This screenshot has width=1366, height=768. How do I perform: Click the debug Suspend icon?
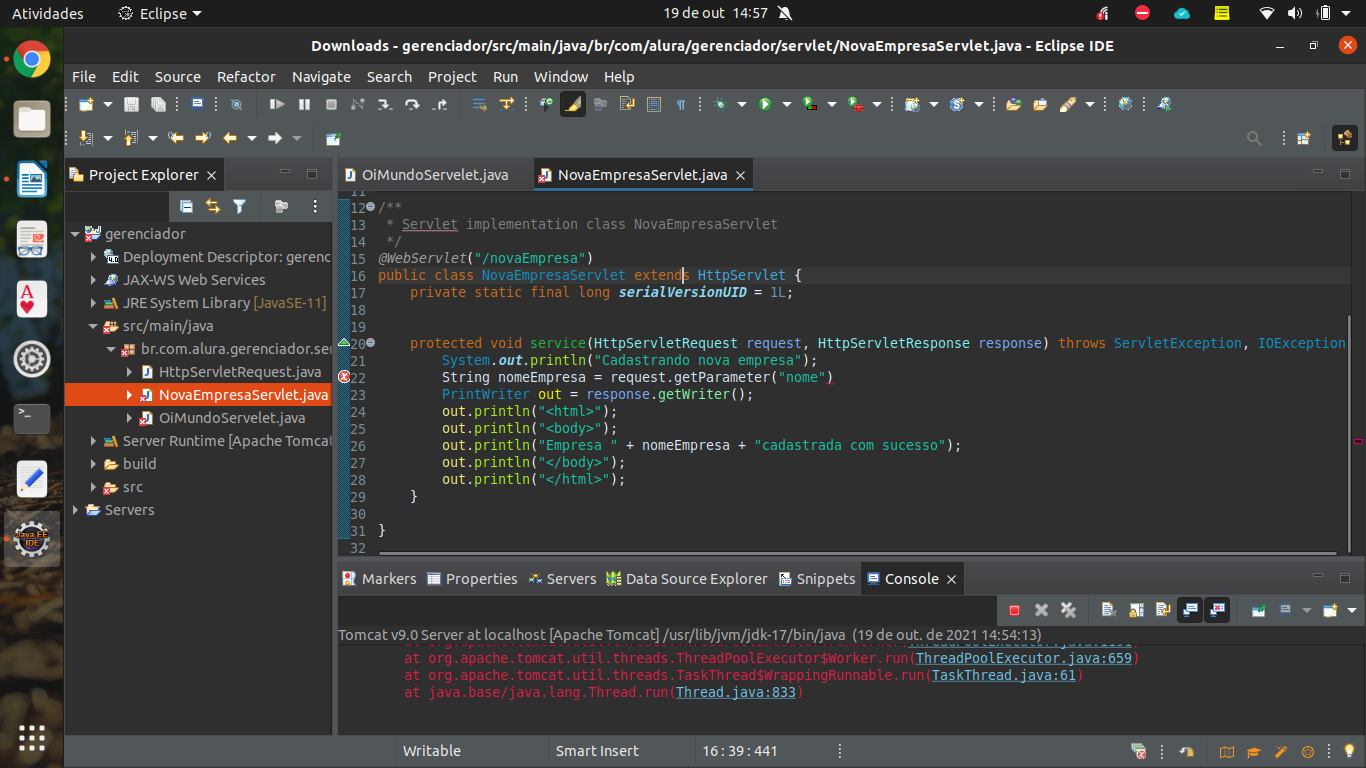coord(304,104)
